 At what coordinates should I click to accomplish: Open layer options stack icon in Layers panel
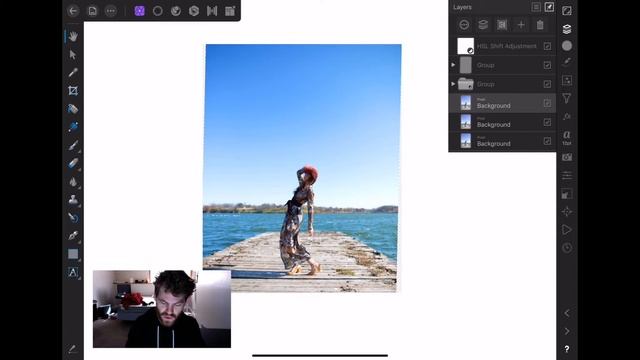tap(483, 25)
